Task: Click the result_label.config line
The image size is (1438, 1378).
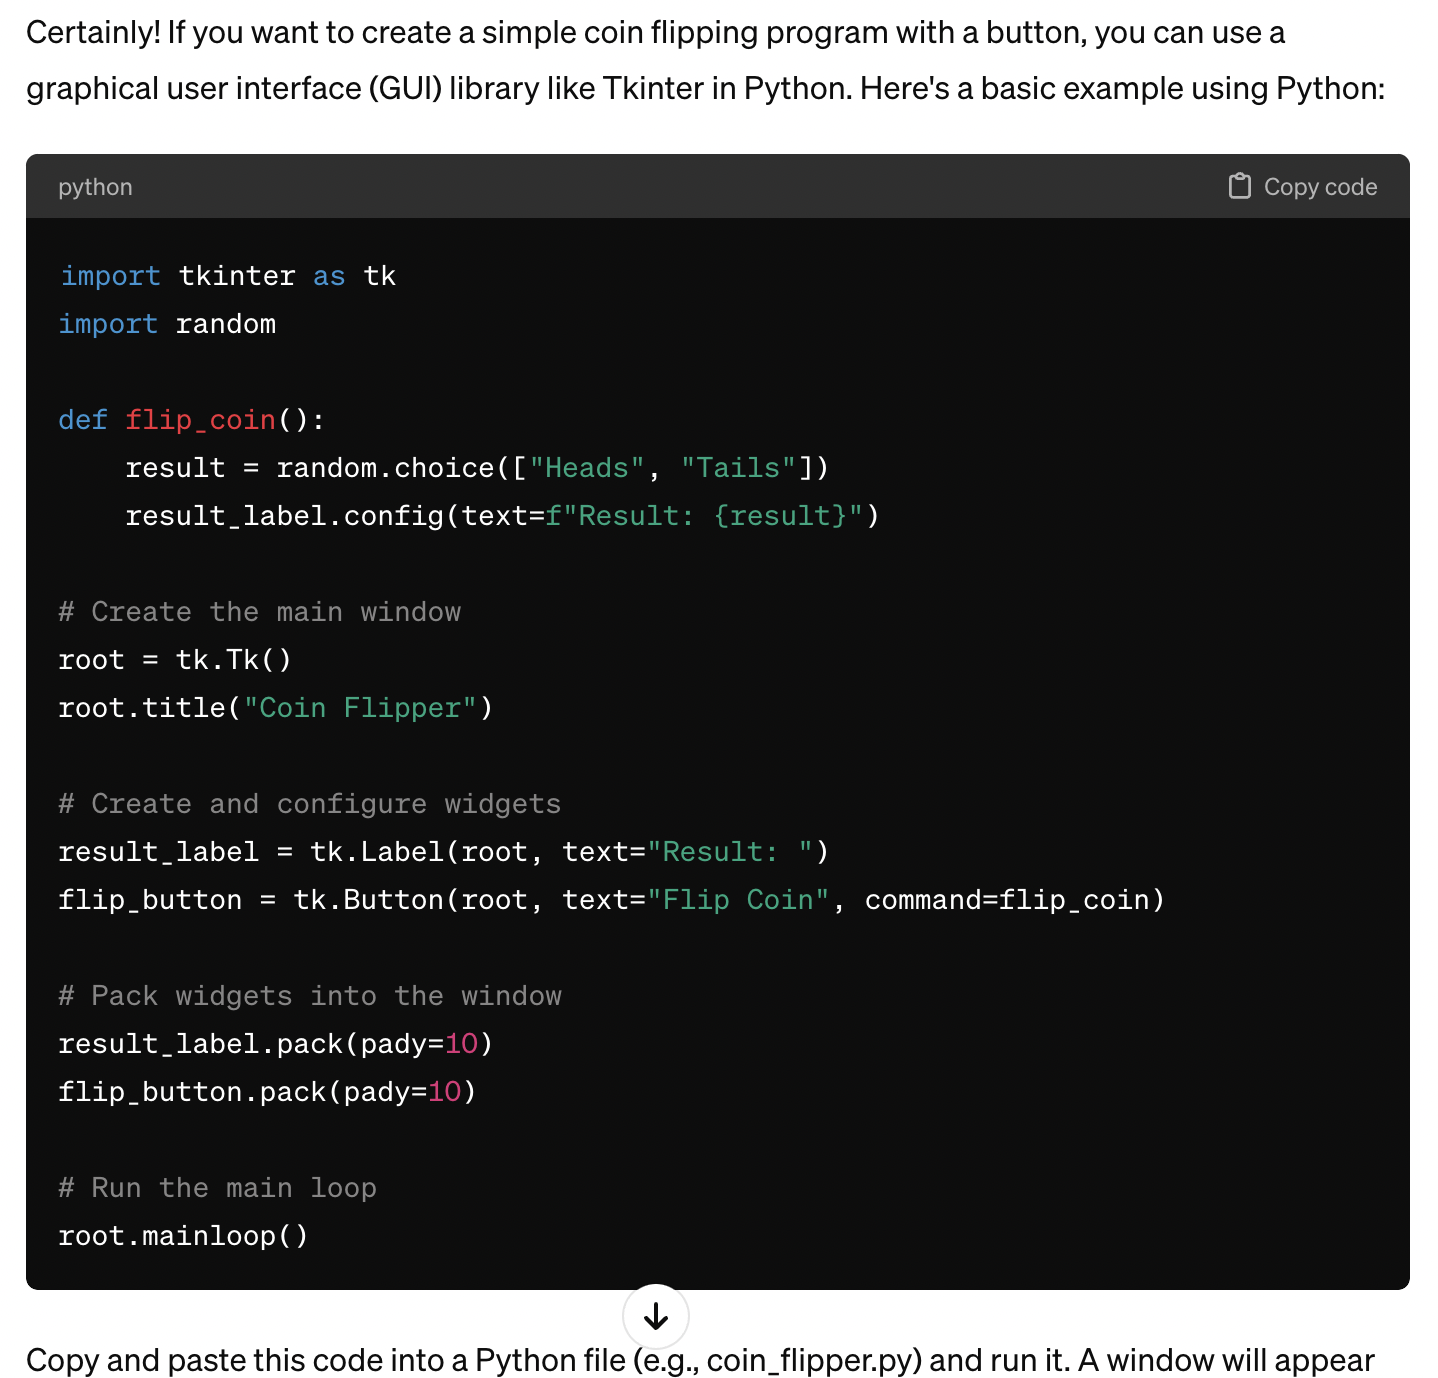Action: click(x=502, y=516)
